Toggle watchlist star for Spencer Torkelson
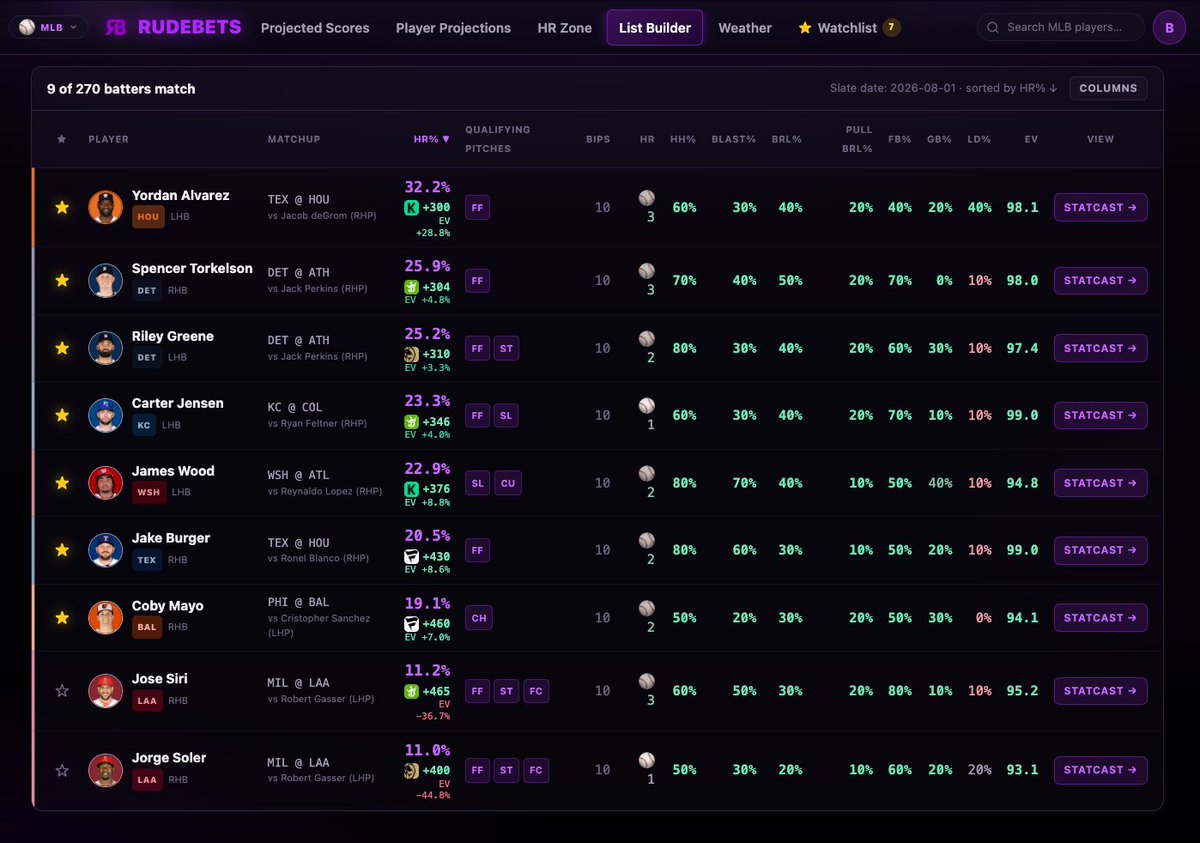Screen dimensions: 1200x843 (x=62, y=281)
